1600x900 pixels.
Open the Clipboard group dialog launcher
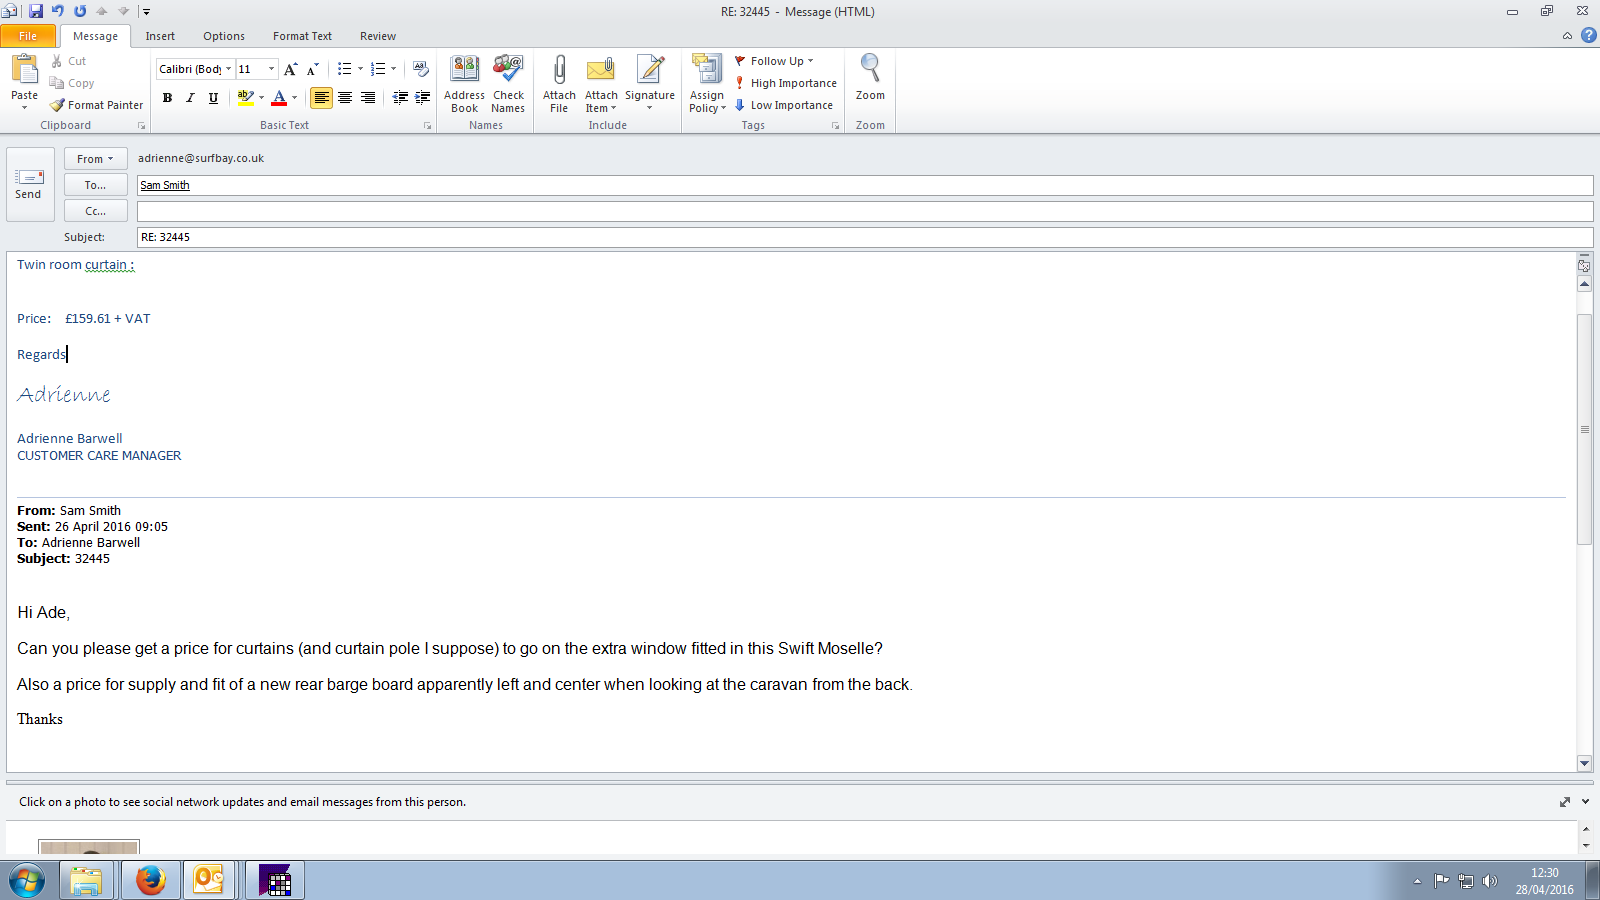coord(141,126)
